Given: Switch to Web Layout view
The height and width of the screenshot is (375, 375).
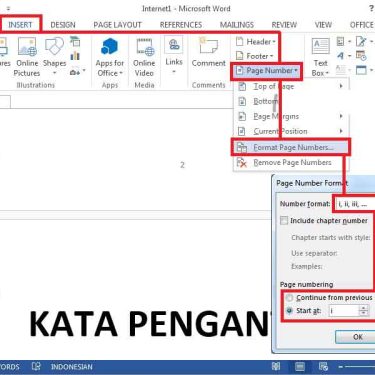Looking at the screenshot, I should click(323, 367).
